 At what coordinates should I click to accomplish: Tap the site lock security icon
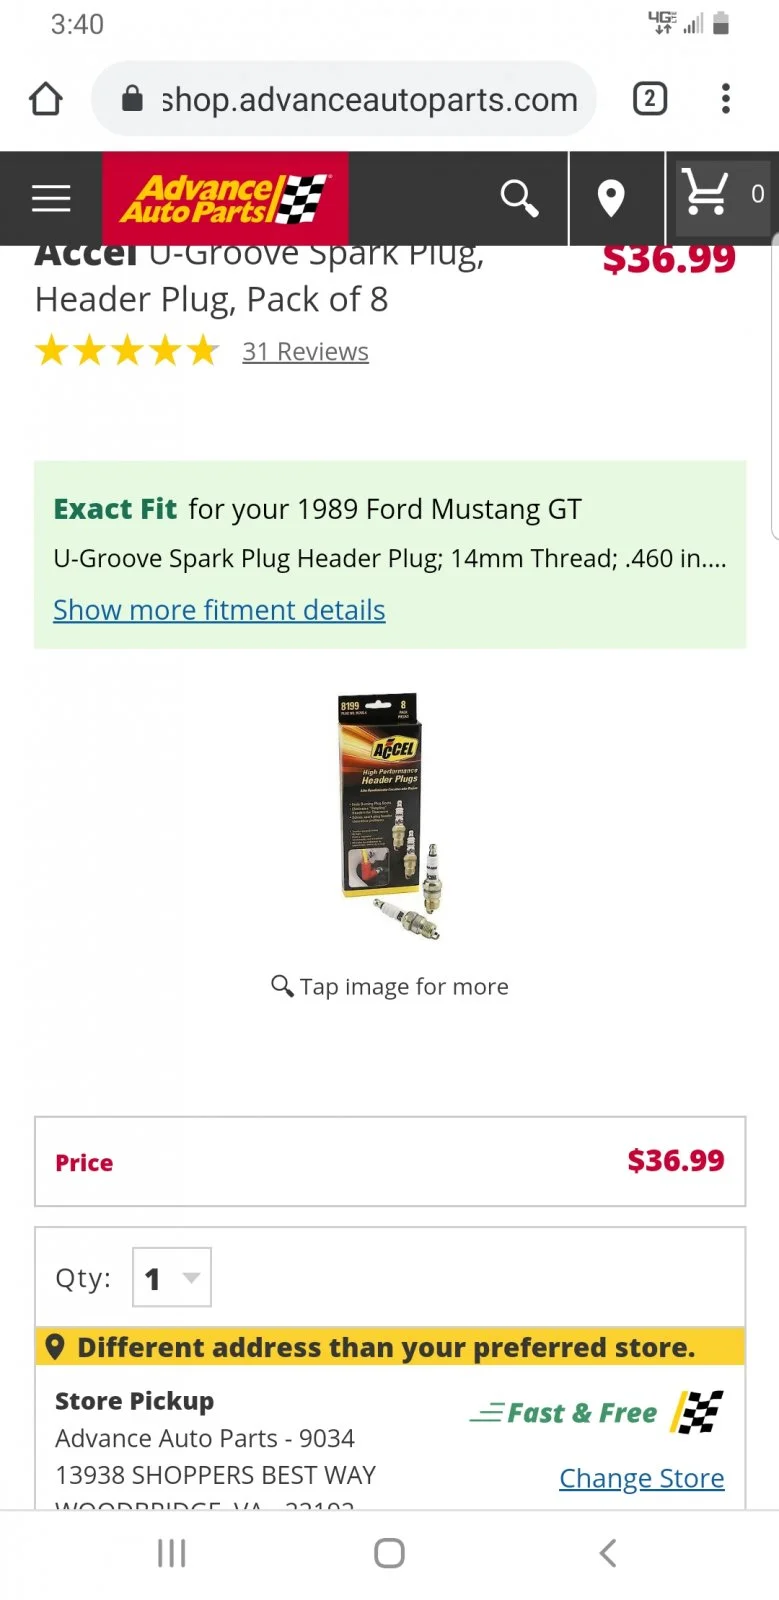click(x=132, y=99)
